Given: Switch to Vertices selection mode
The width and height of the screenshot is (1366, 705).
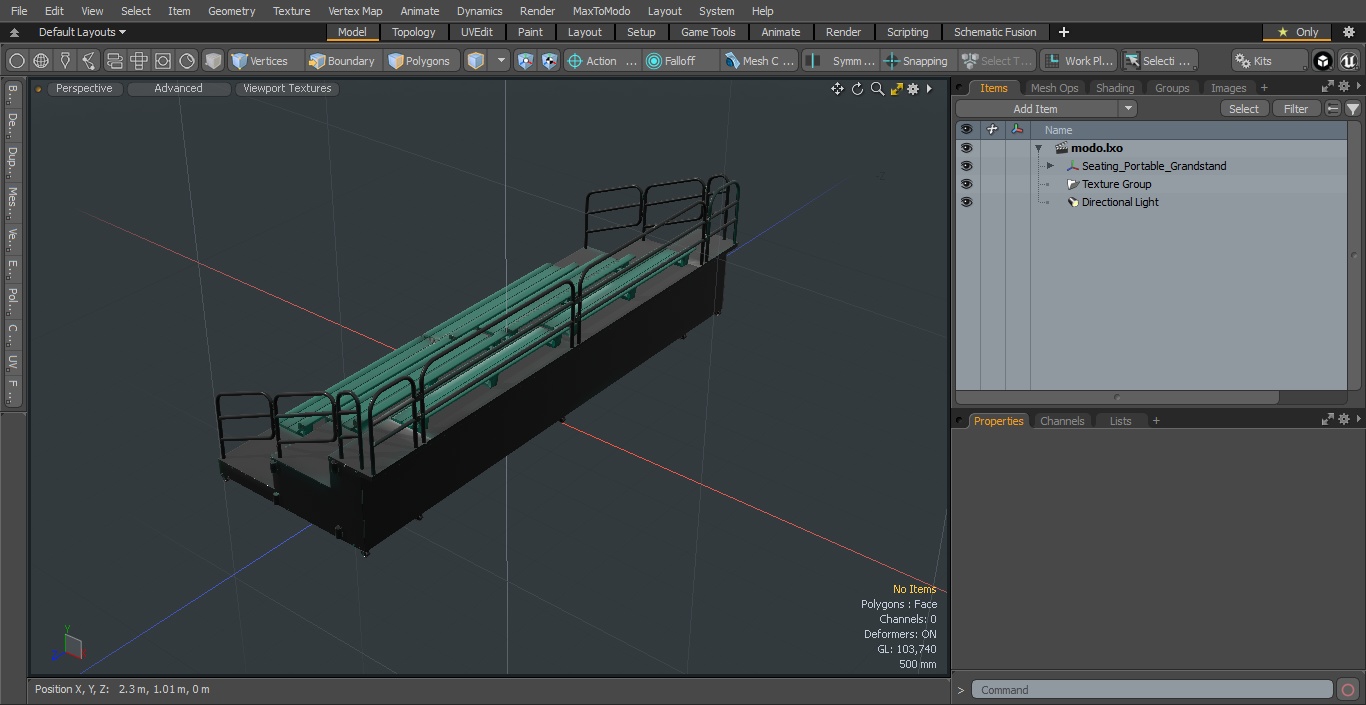Looking at the screenshot, I should click(x=260, y=61).
